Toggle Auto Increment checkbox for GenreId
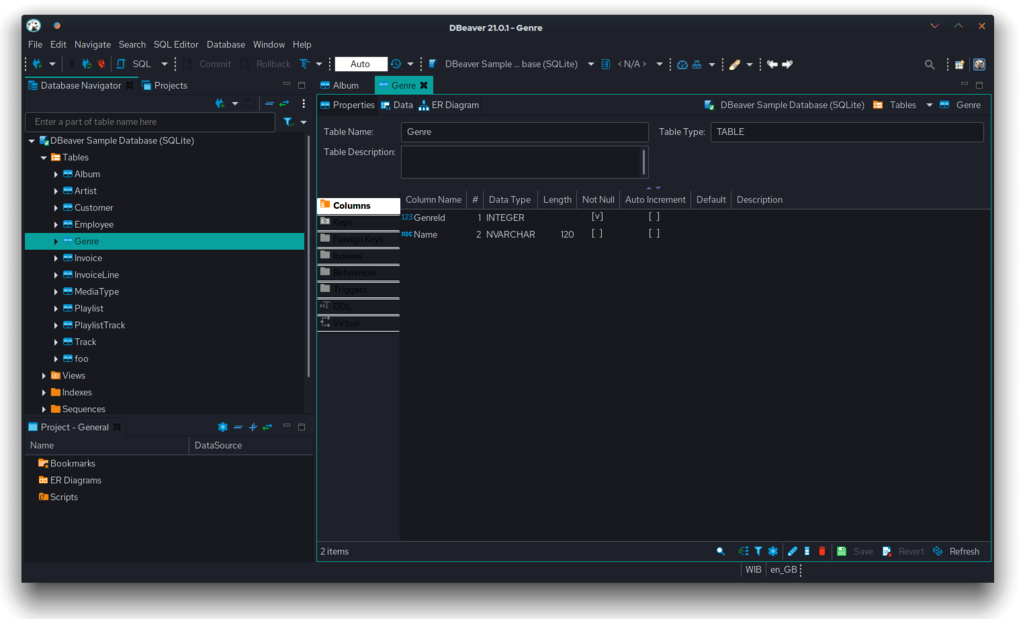 (654, 217)
